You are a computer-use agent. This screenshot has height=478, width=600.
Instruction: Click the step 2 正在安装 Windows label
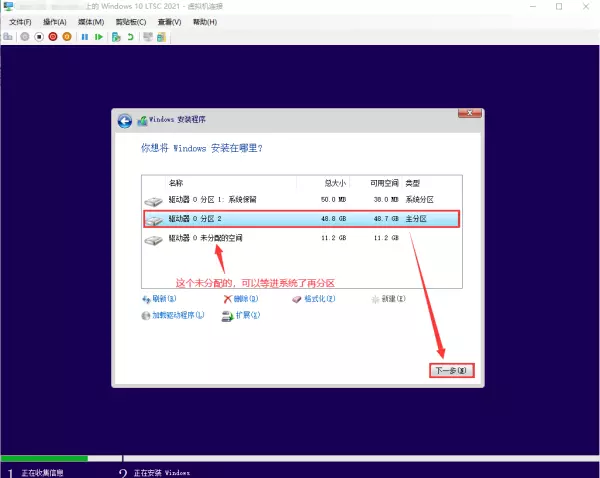click(162, 473)
